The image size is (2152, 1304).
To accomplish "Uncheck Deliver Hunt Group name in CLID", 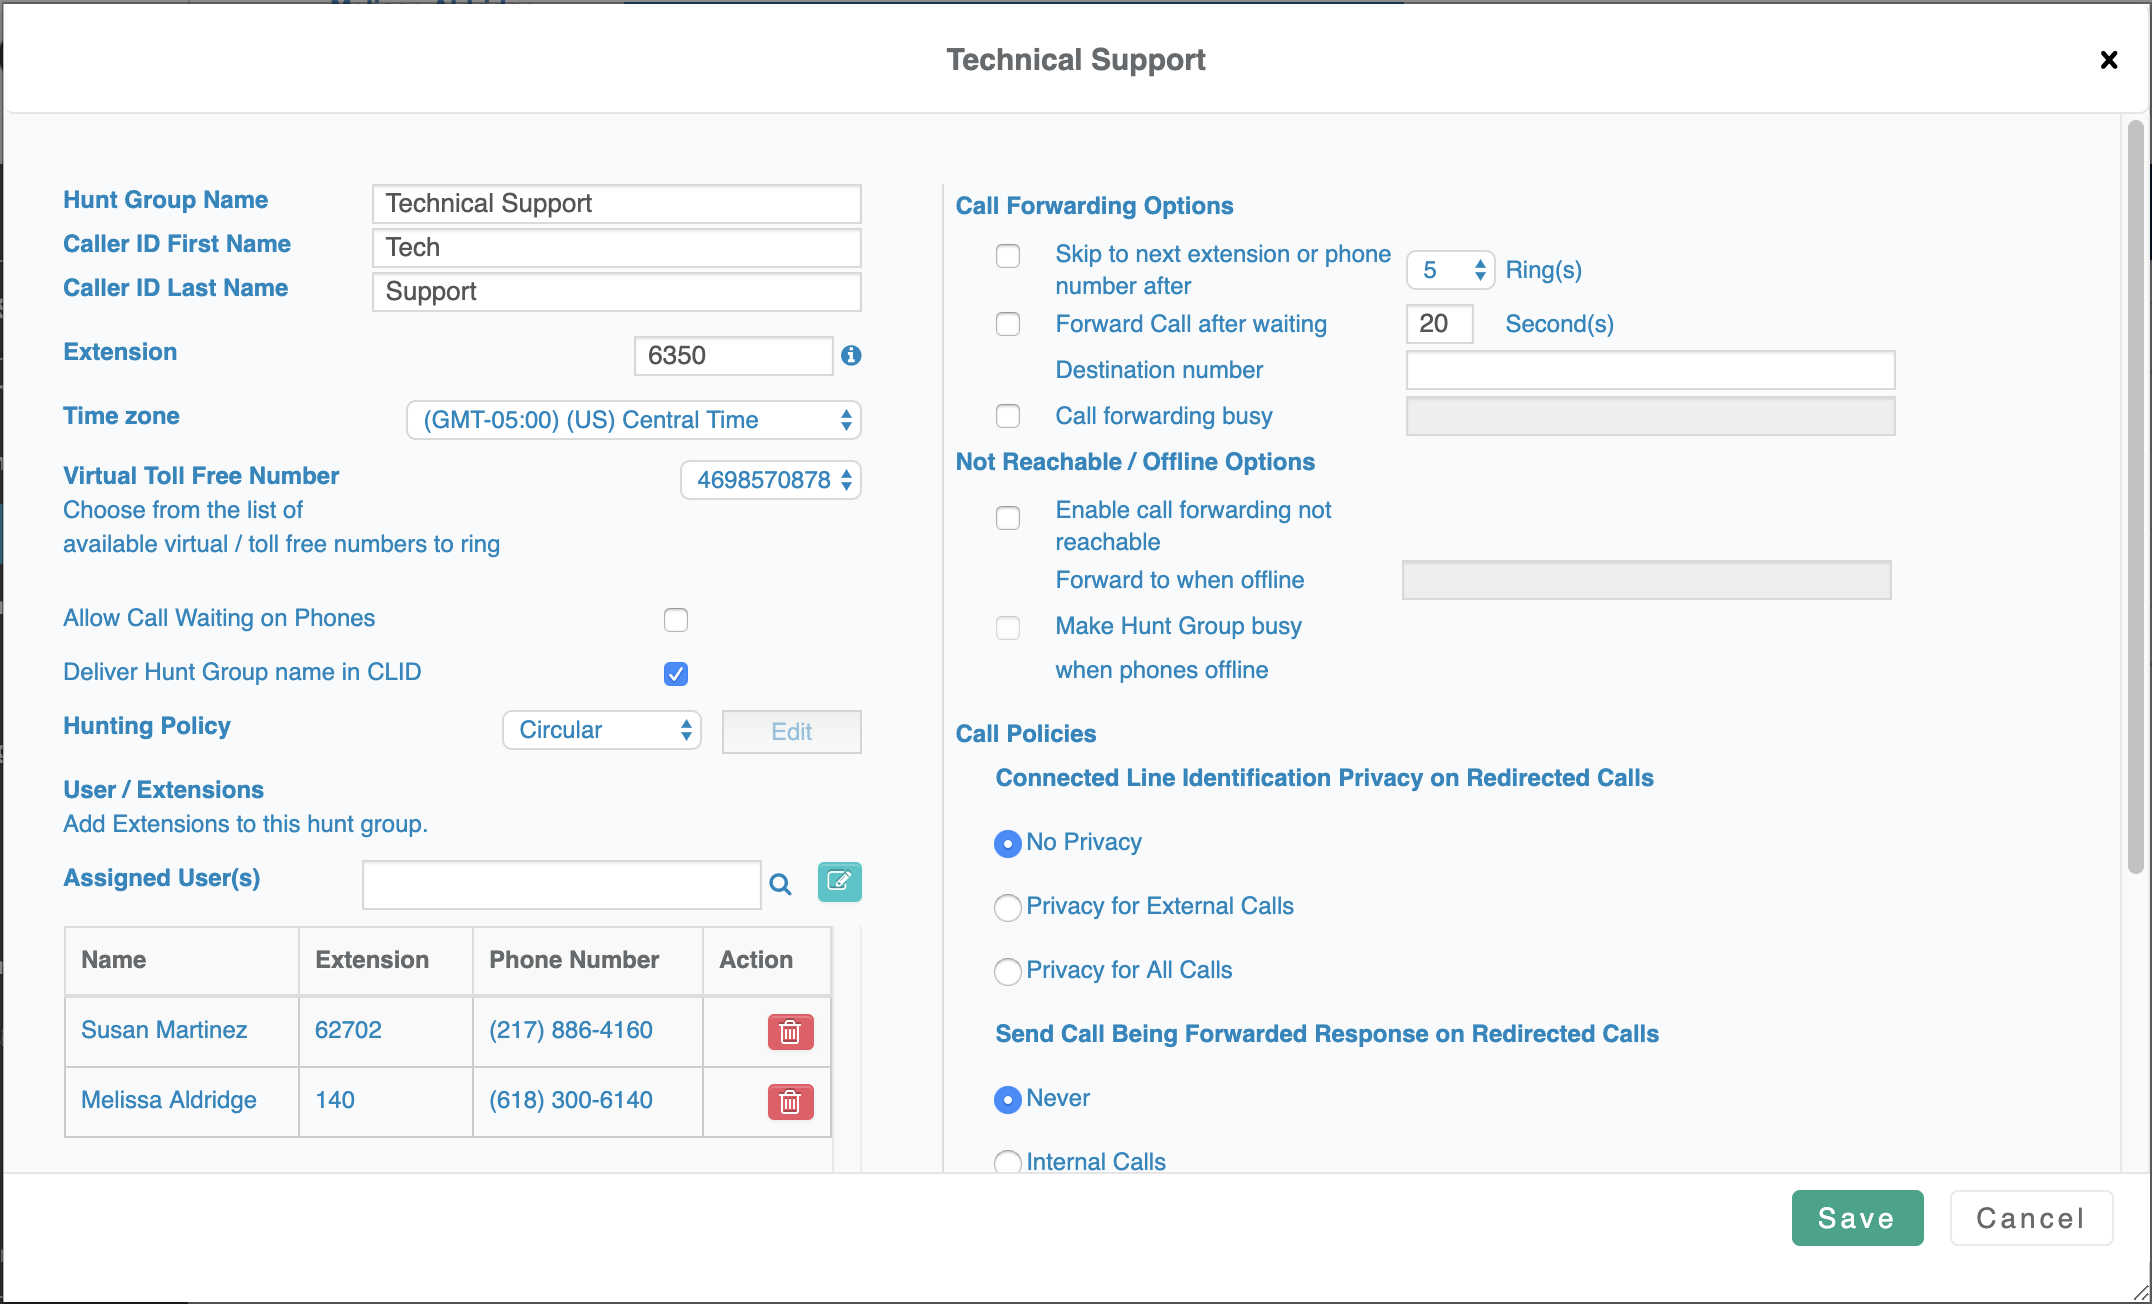I will 676,673.
